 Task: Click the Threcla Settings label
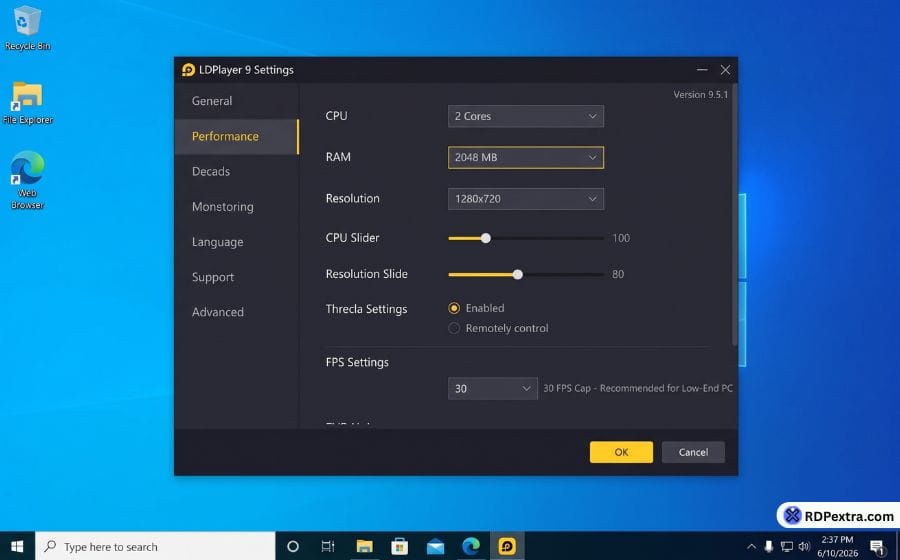click(366, 309)
